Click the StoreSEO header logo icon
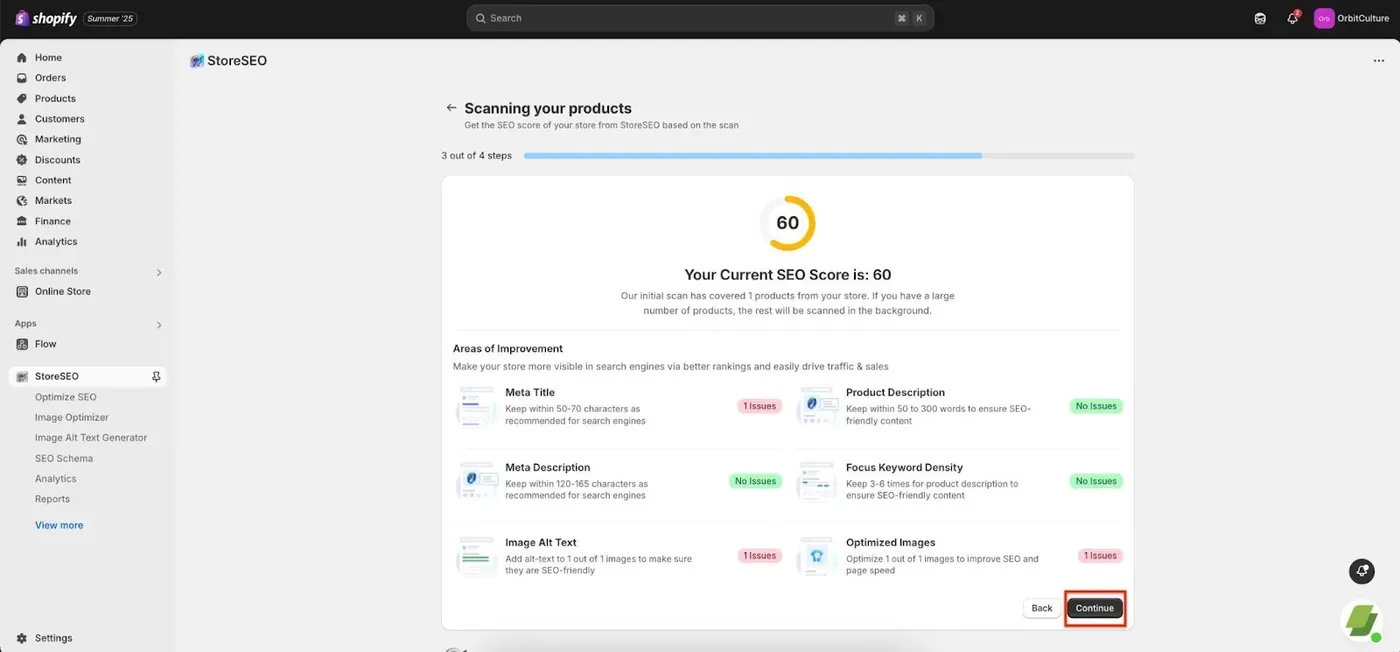The image size is (1400, 652). [x=197, y=61]
